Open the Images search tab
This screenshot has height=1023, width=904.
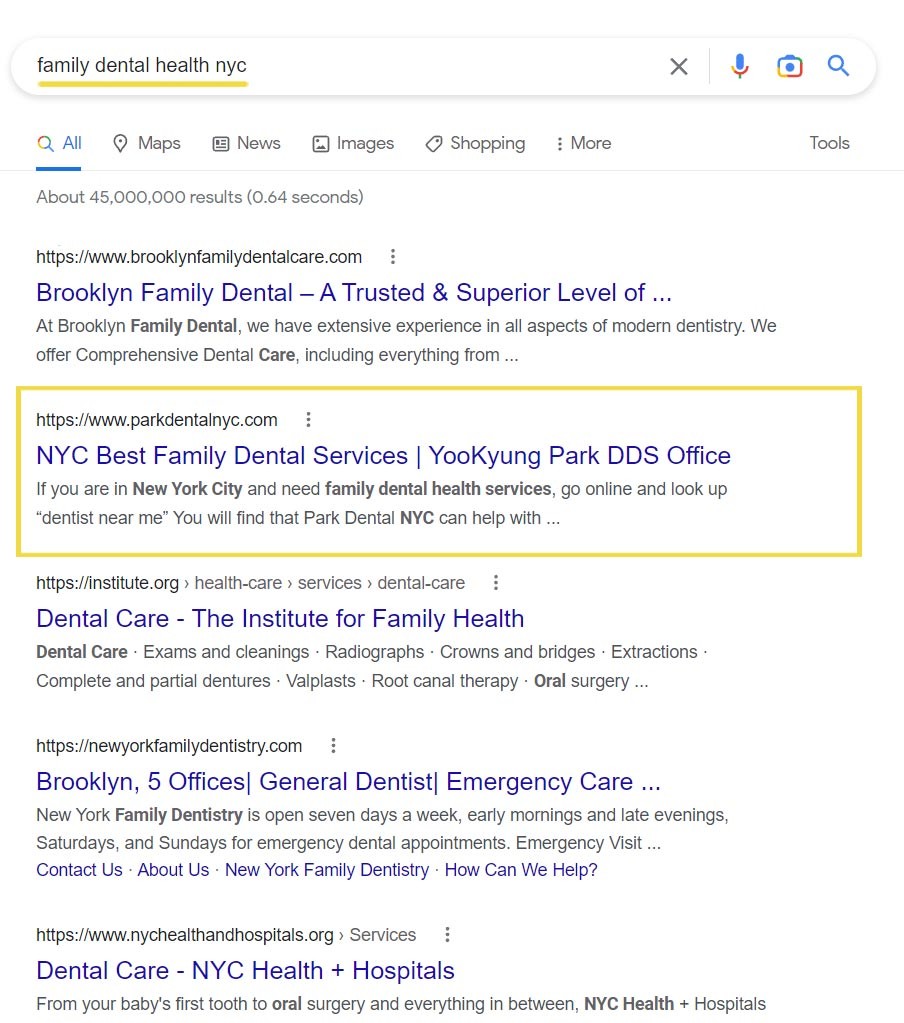[x=353, y=143]
